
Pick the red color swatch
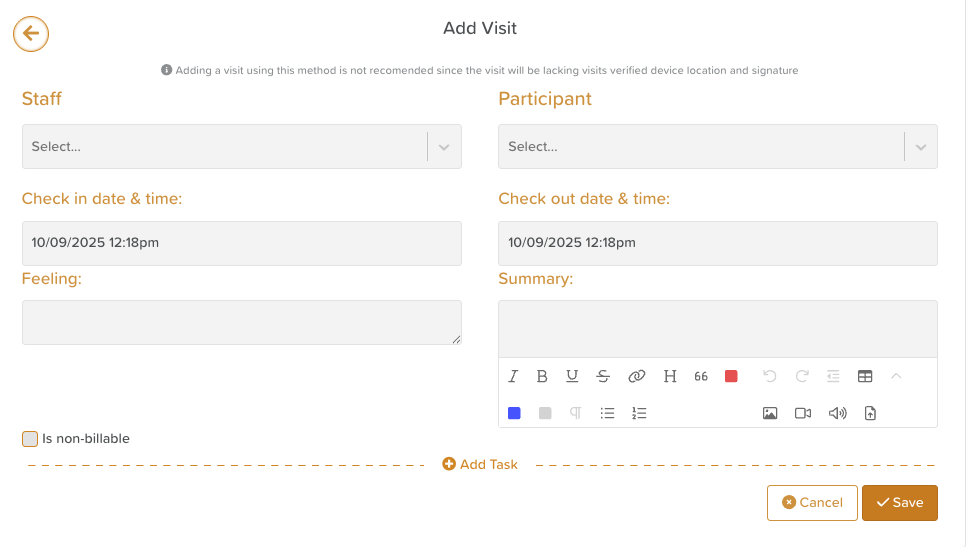click(731, 376)
